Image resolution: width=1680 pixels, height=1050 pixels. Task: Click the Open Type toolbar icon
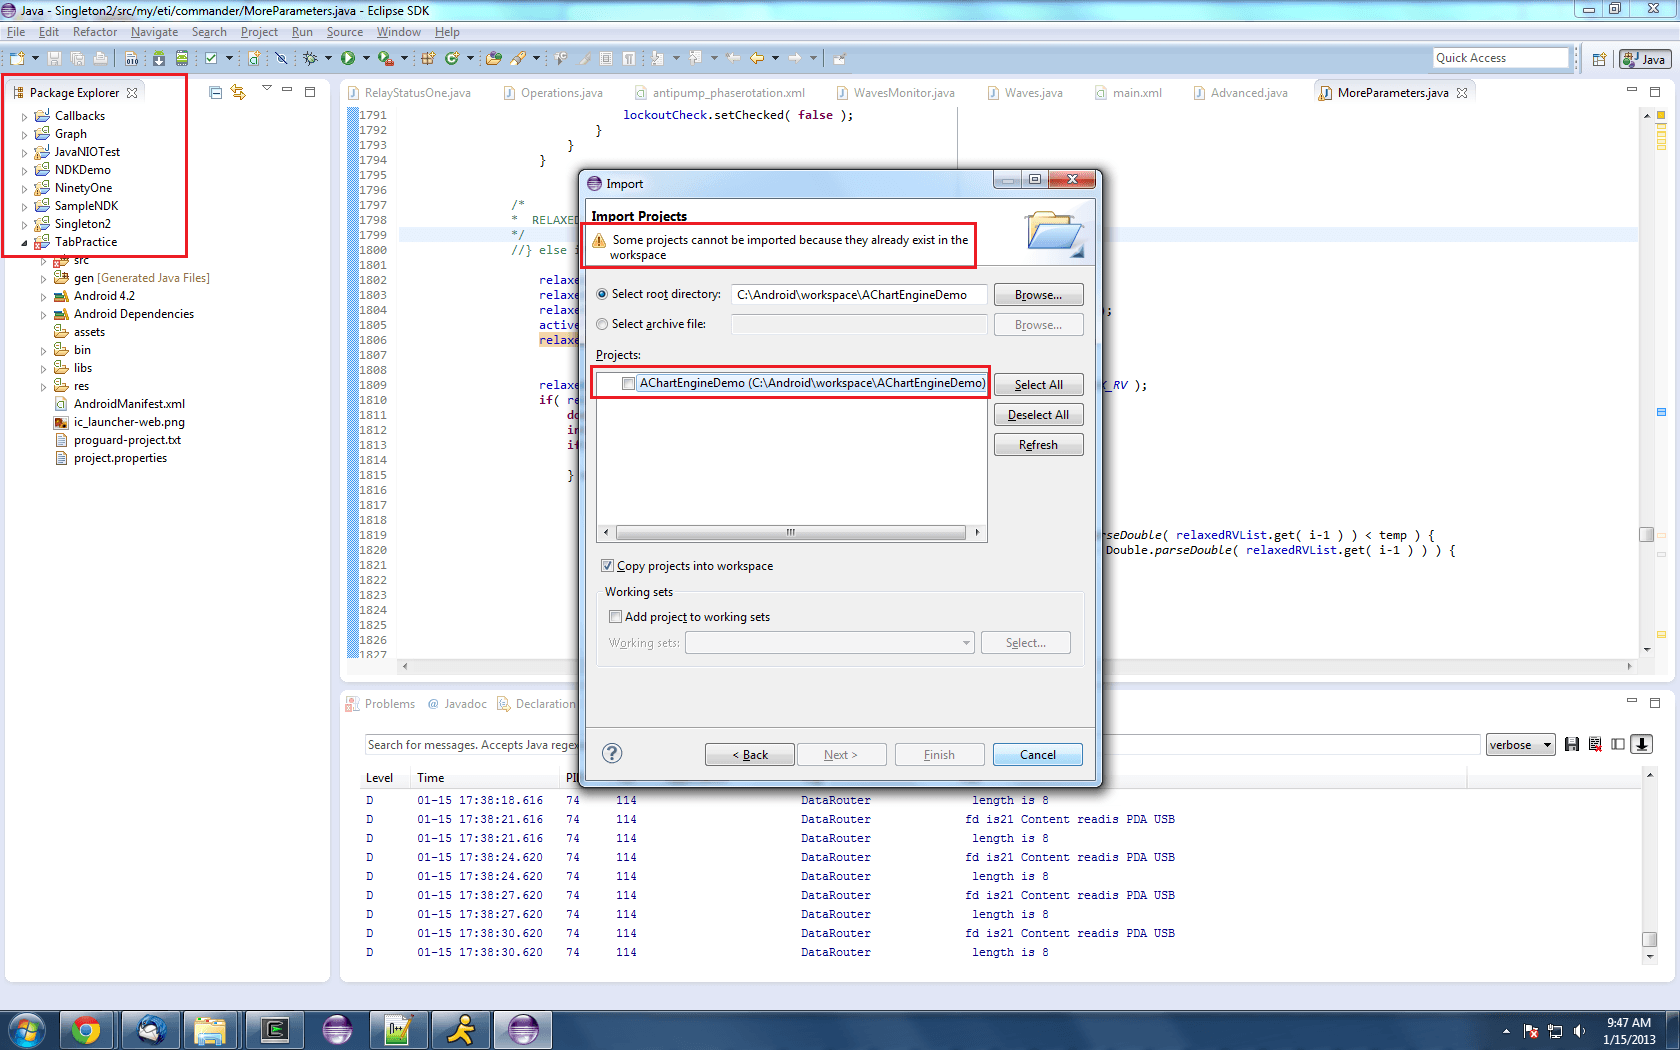coord(494,58)
